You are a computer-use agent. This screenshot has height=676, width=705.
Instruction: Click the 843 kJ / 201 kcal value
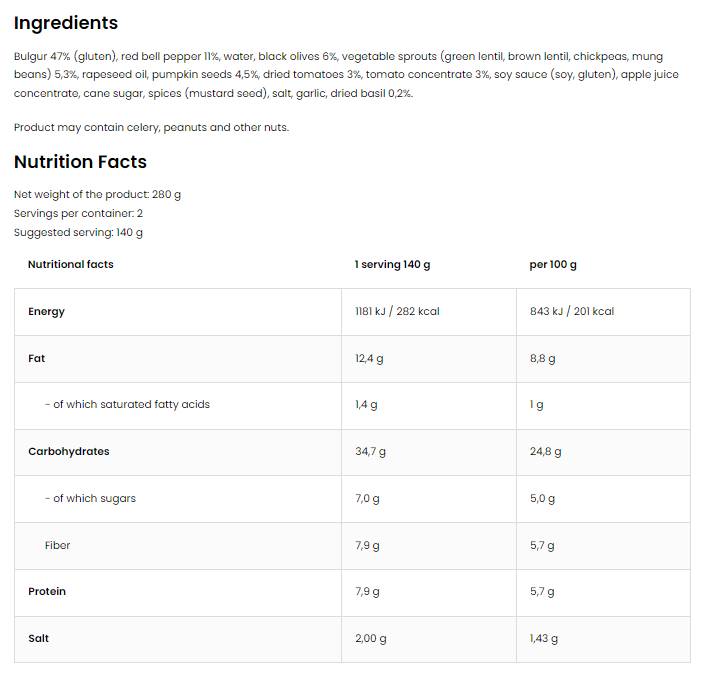[x=572, y=312]
